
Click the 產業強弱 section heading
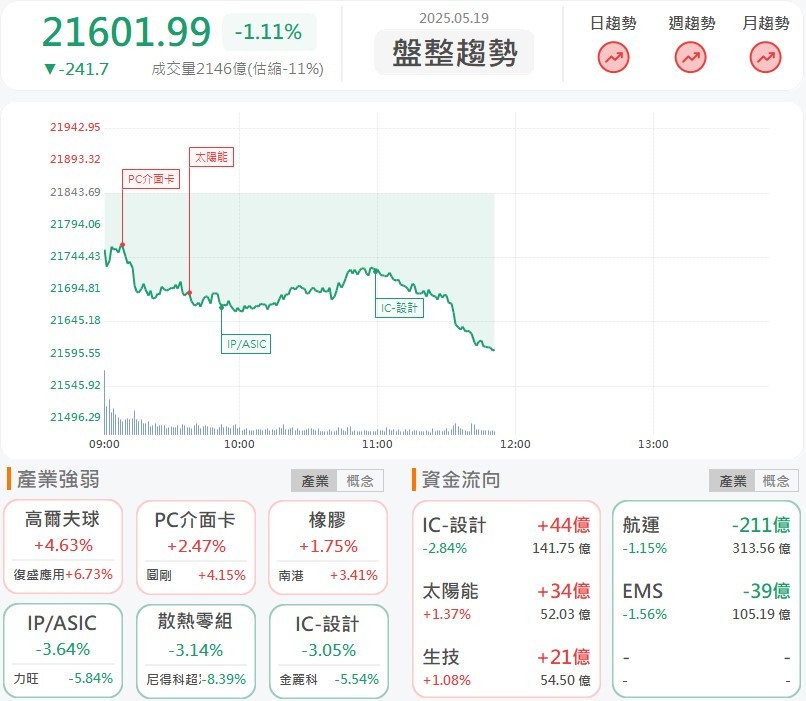pos(58,479)
